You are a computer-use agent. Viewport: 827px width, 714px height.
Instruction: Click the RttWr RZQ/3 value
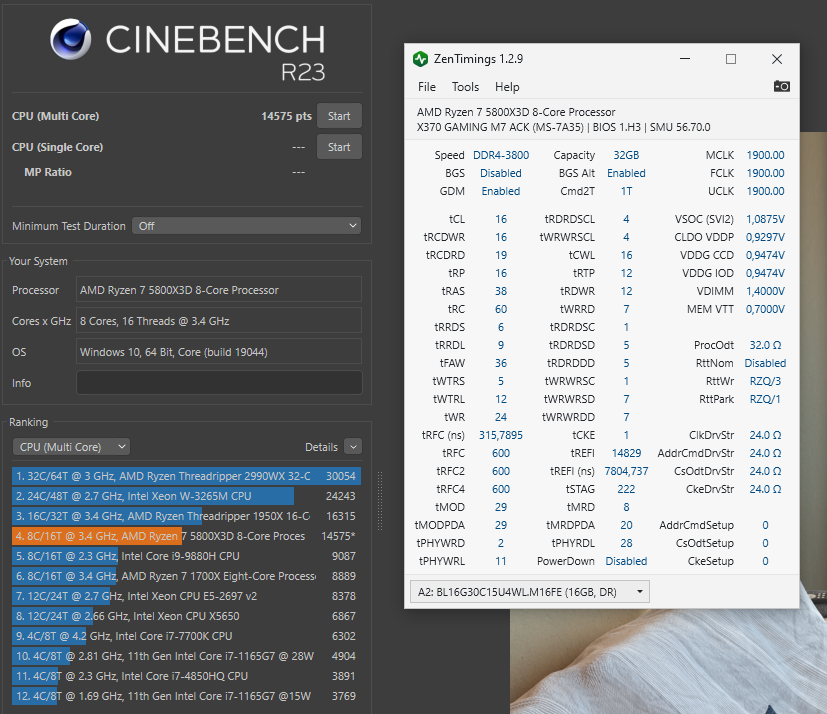(x=765, y=381)
